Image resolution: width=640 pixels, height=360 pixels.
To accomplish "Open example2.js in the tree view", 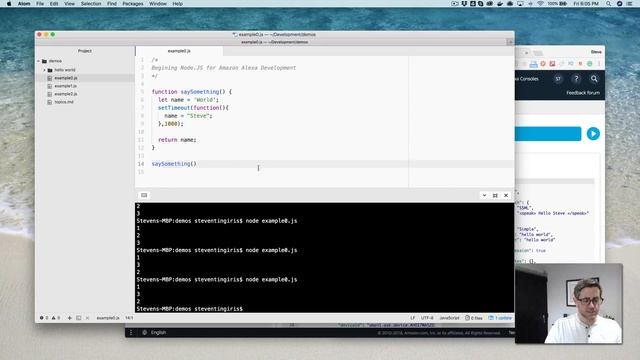I will click(x=65, y=94).
